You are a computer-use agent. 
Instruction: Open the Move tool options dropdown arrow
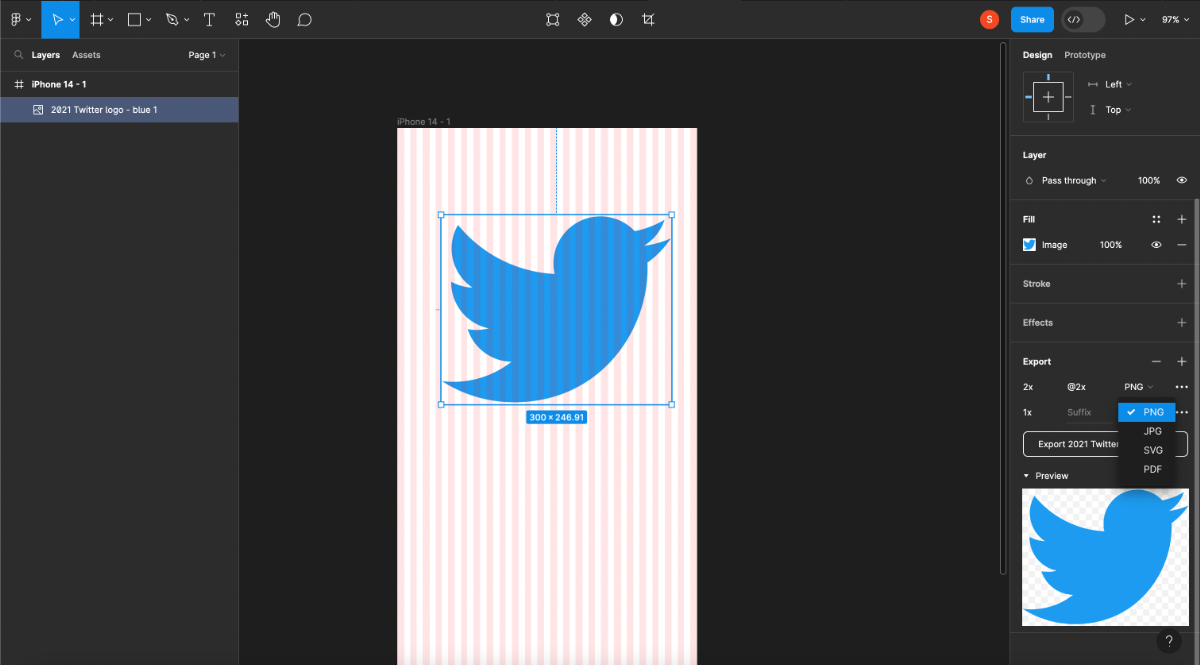click(72, 20)
